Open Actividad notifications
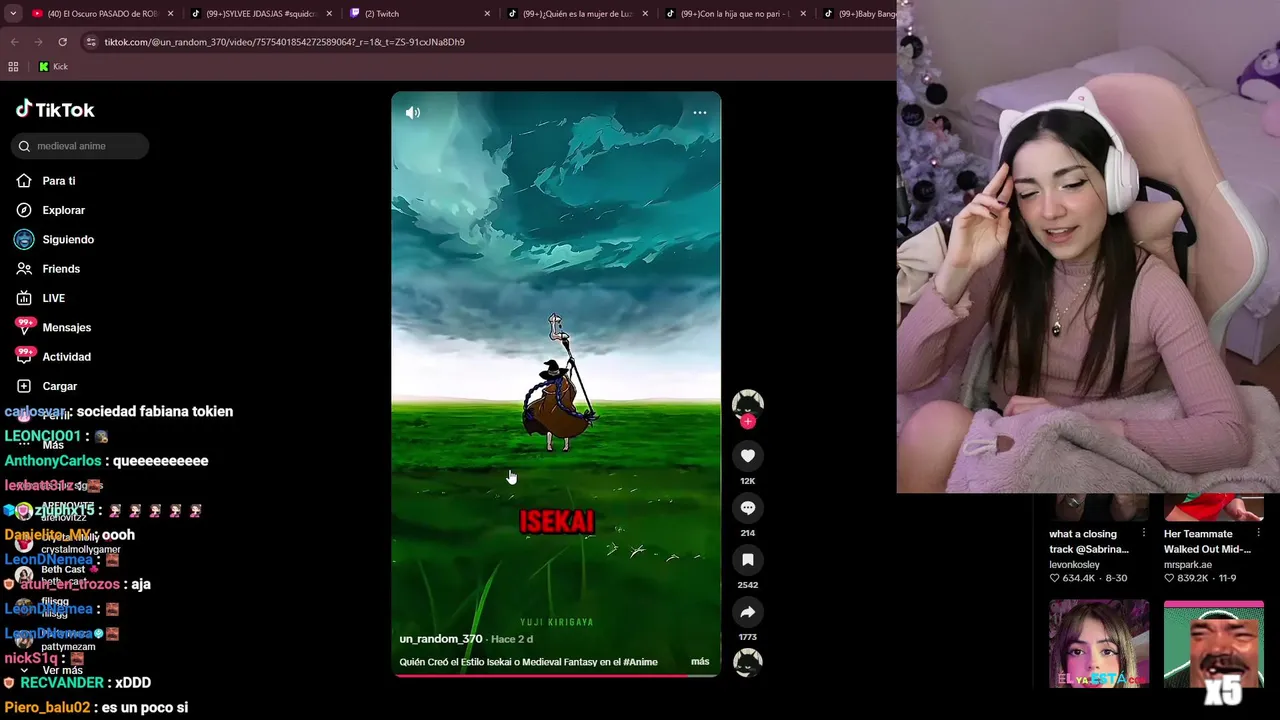1280x720 pixels. tap(66, 357)
